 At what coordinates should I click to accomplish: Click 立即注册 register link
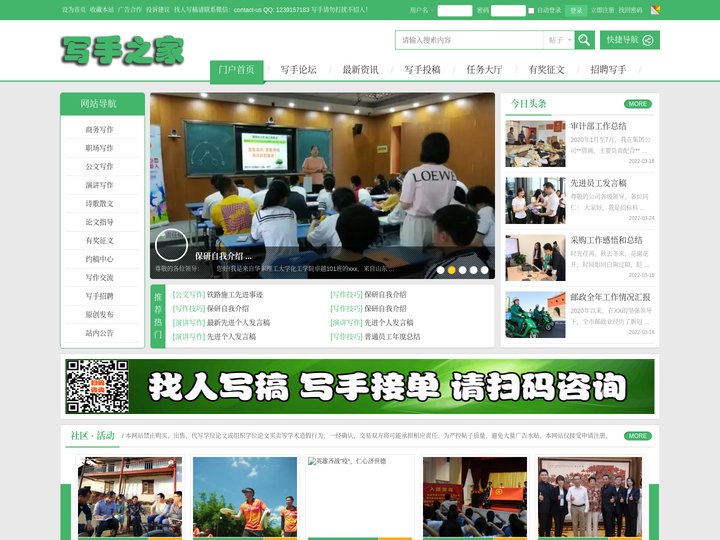point(602,10)
